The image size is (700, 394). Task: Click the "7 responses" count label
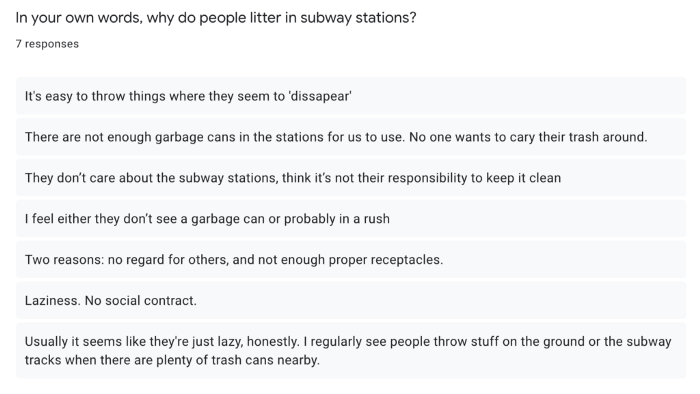tap(47, 44)
